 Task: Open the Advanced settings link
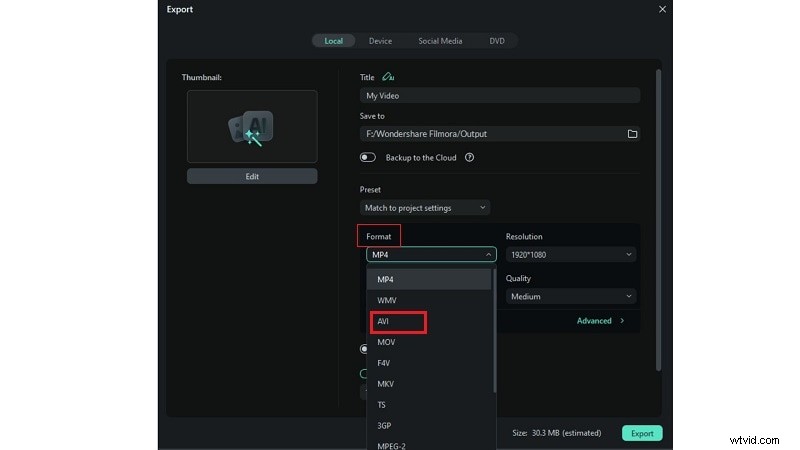[x=600, y=320]
